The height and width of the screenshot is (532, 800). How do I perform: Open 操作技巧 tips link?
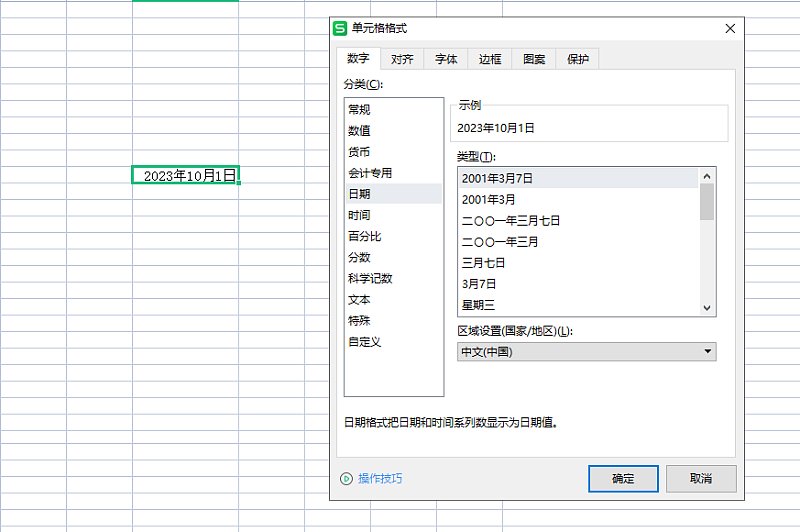[379, 479]
